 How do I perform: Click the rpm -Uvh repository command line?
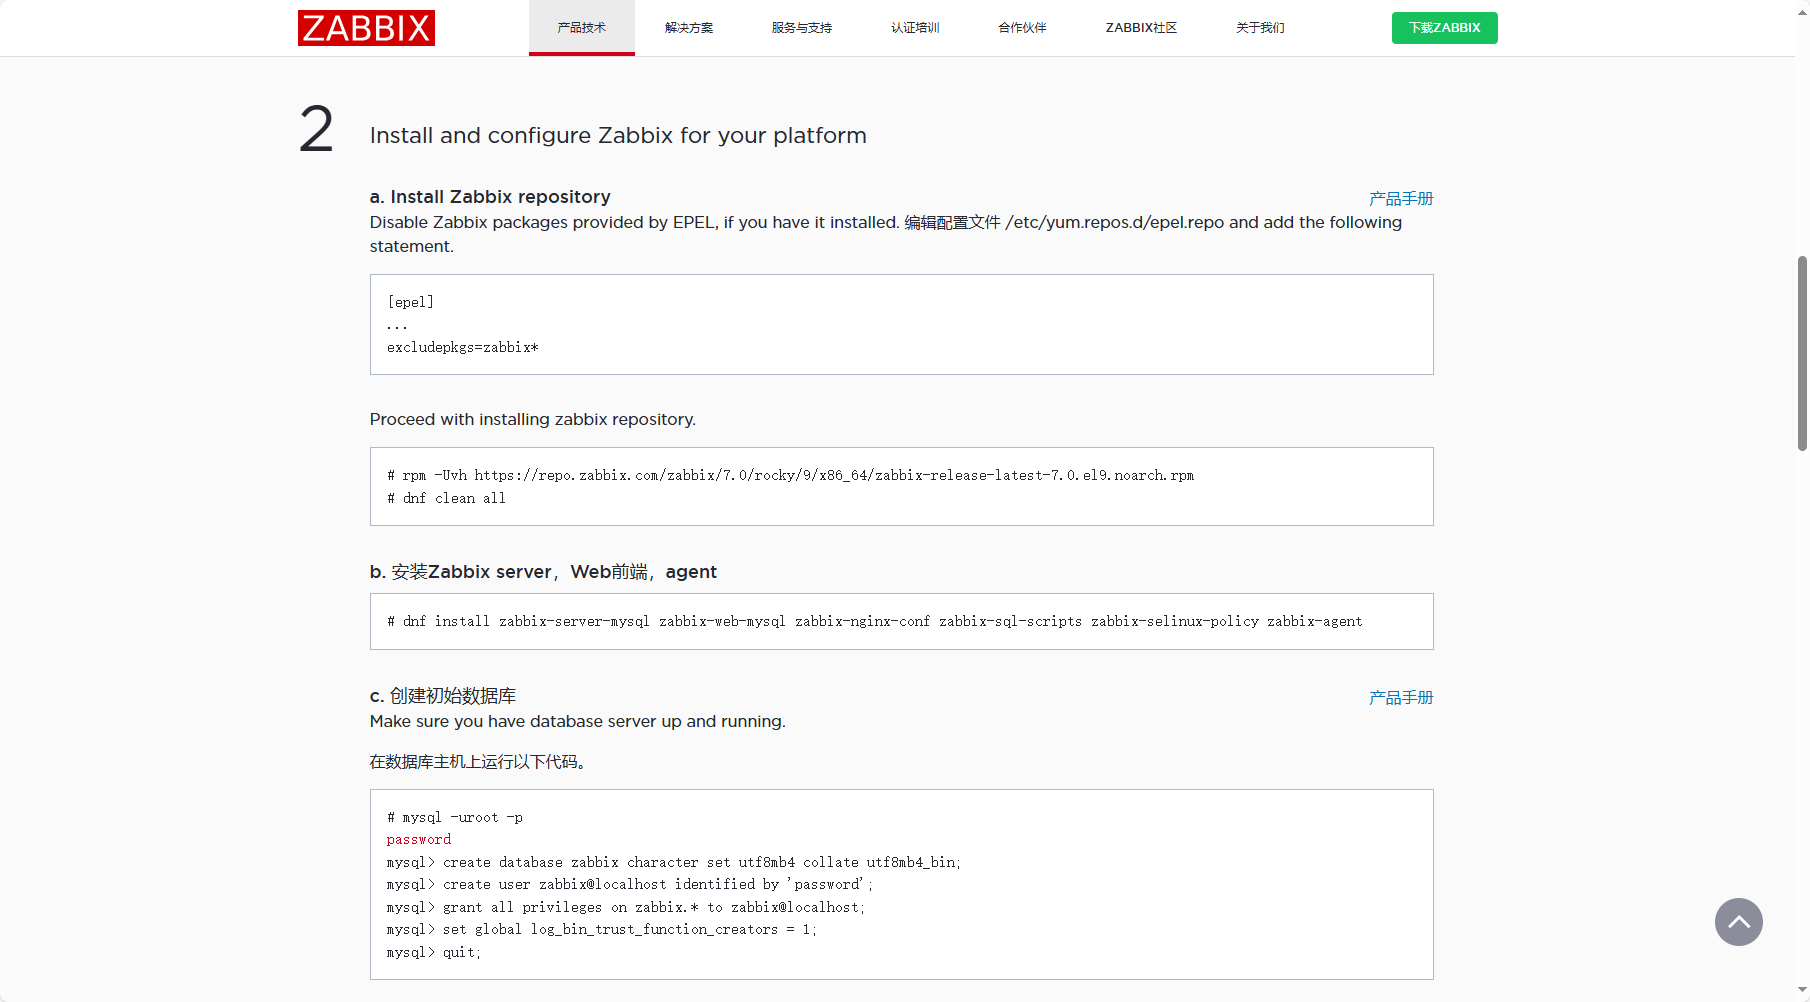coord(790,475)
